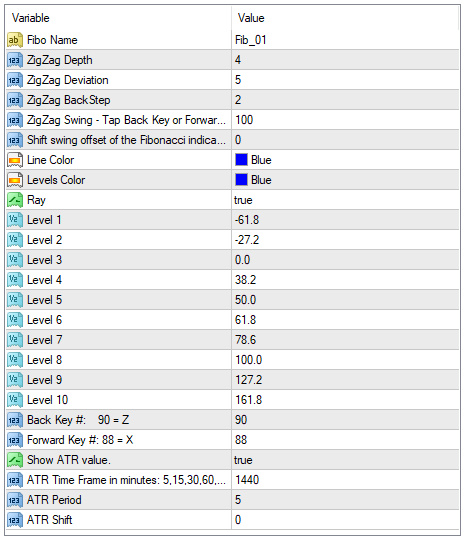The image size is (466, 540).
Task: Click the integer icon beside Back Key #
Action: pyautogui.click(x=14, y=419)
